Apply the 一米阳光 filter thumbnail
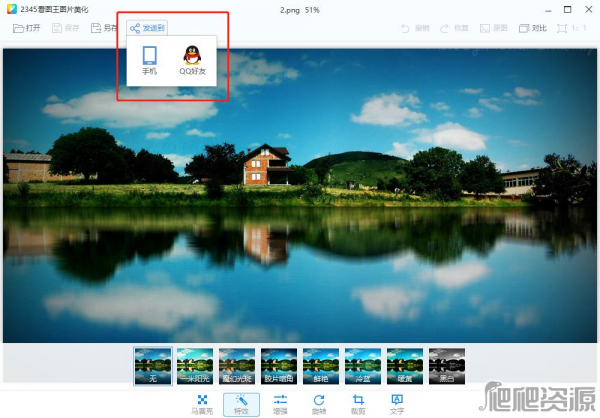 click(194, 365)
